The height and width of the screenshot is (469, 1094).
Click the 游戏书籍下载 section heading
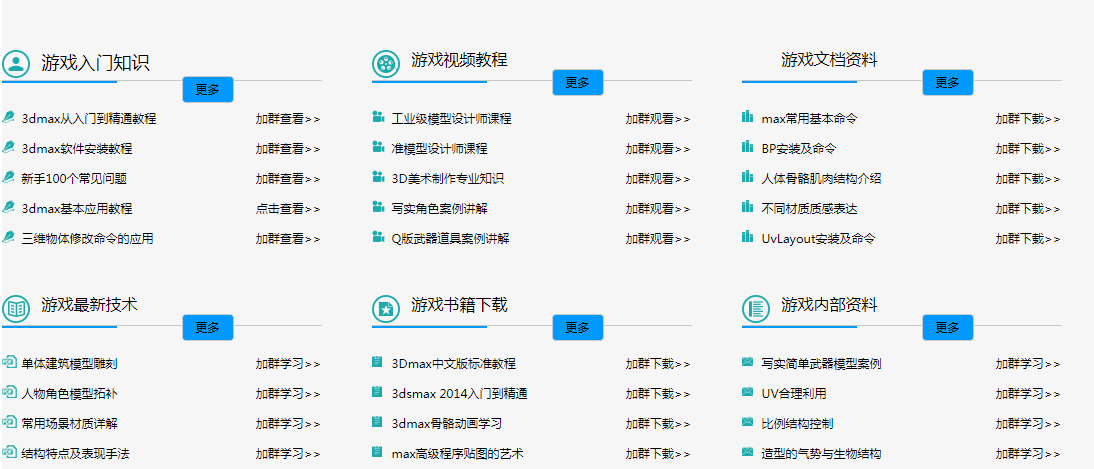[459, 305]
